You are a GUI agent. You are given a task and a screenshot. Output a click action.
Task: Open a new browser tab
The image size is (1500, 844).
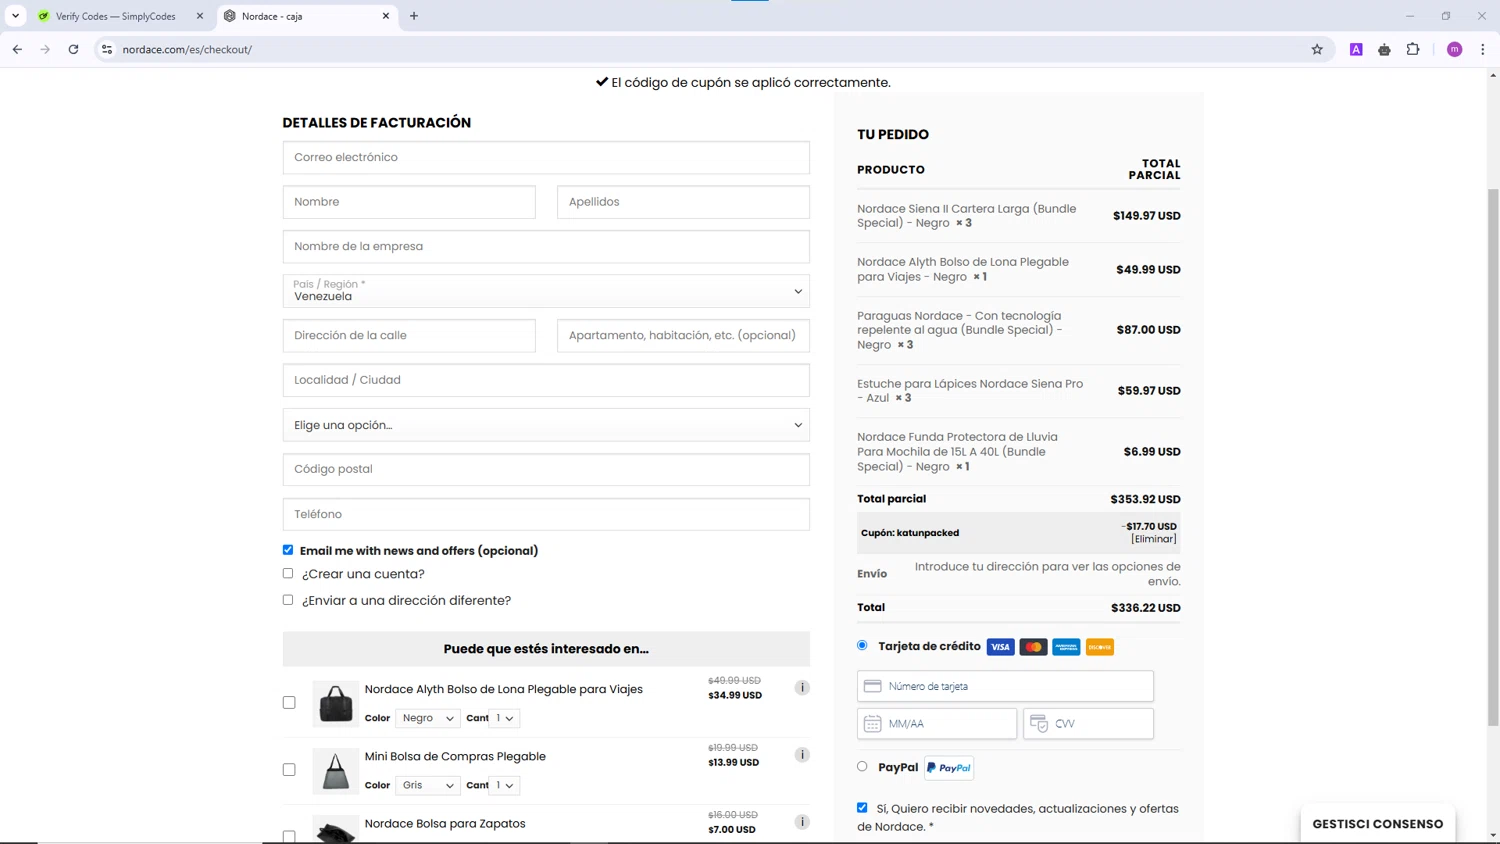[x=414, y=16]
